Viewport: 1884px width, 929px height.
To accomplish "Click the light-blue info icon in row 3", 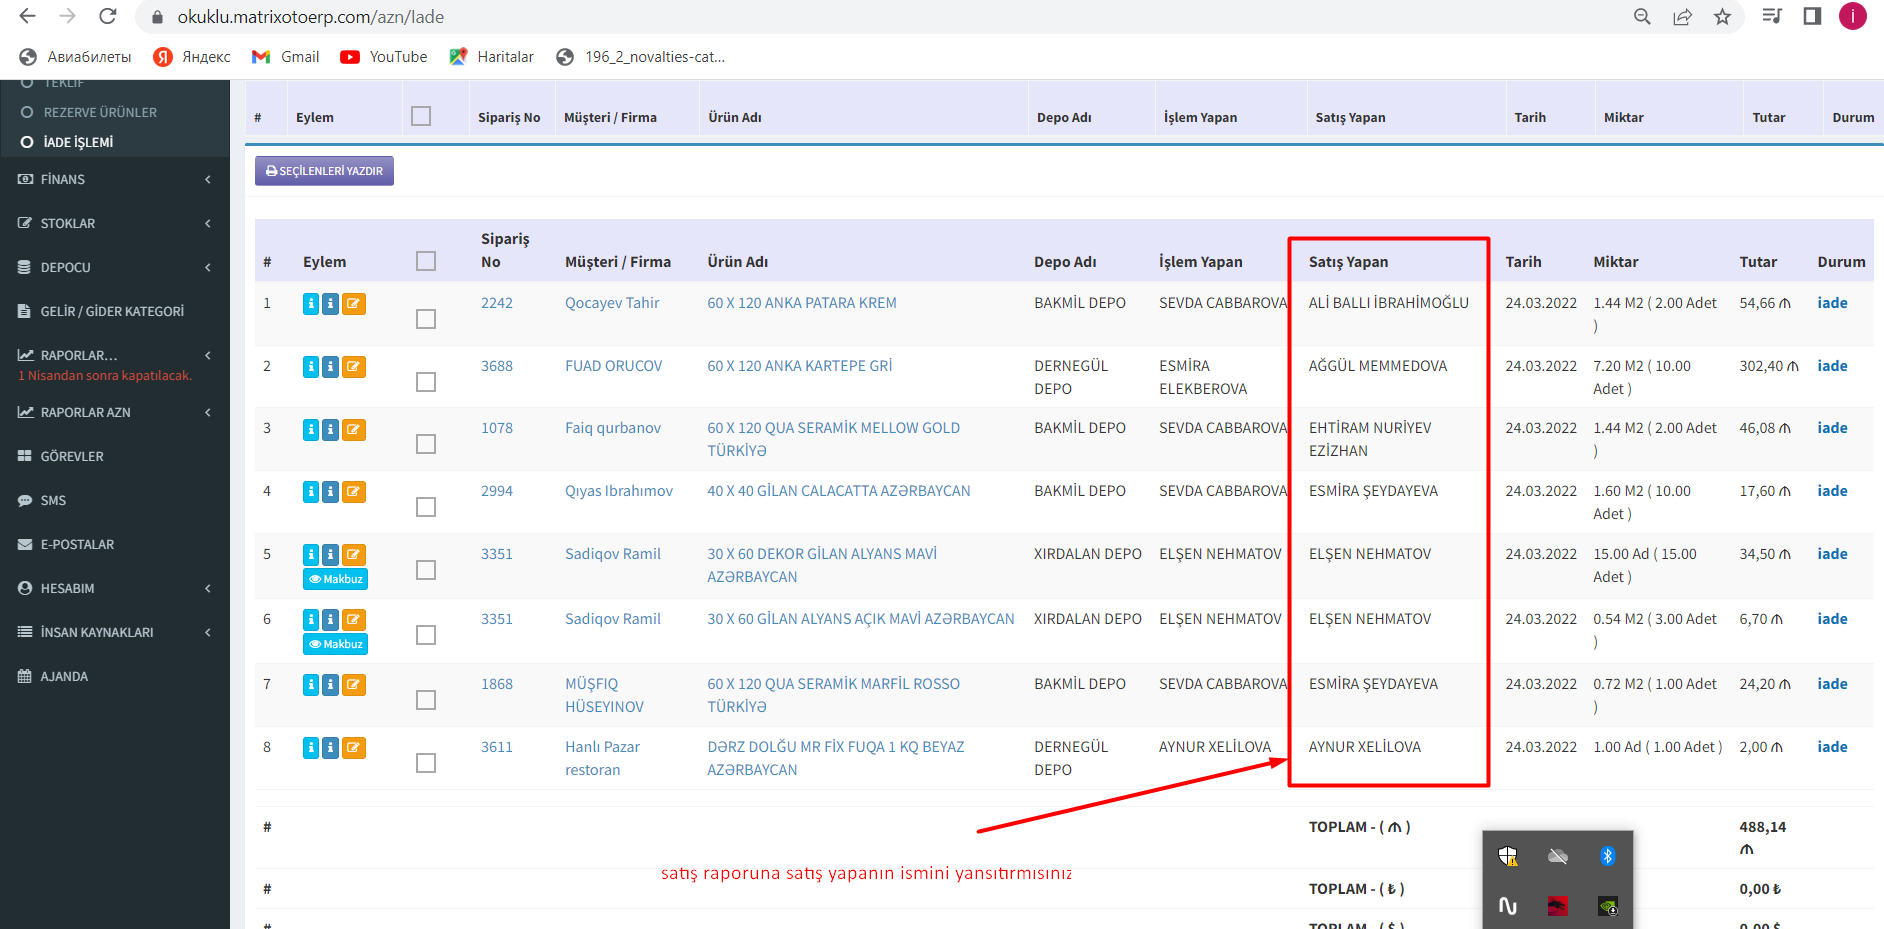I will pyautogui.click(x=311, y=430).
